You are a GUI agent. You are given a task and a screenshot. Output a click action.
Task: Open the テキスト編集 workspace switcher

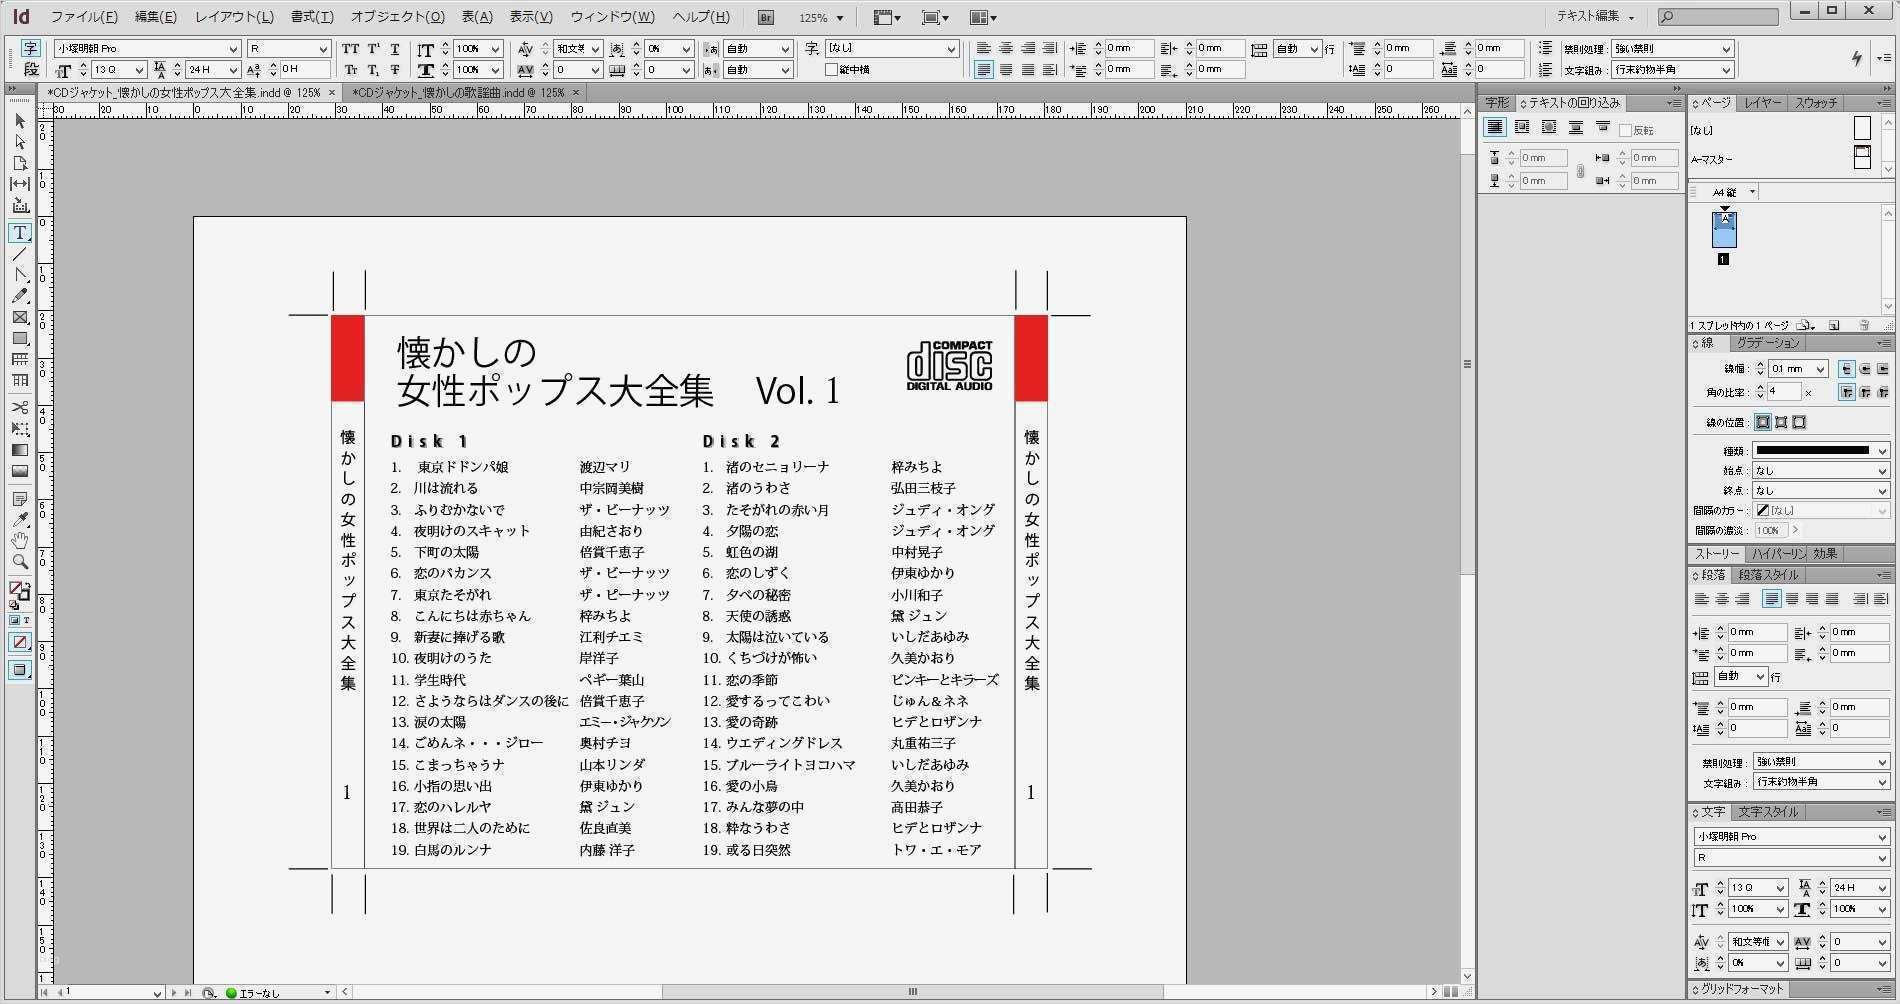coord(1595,17)
